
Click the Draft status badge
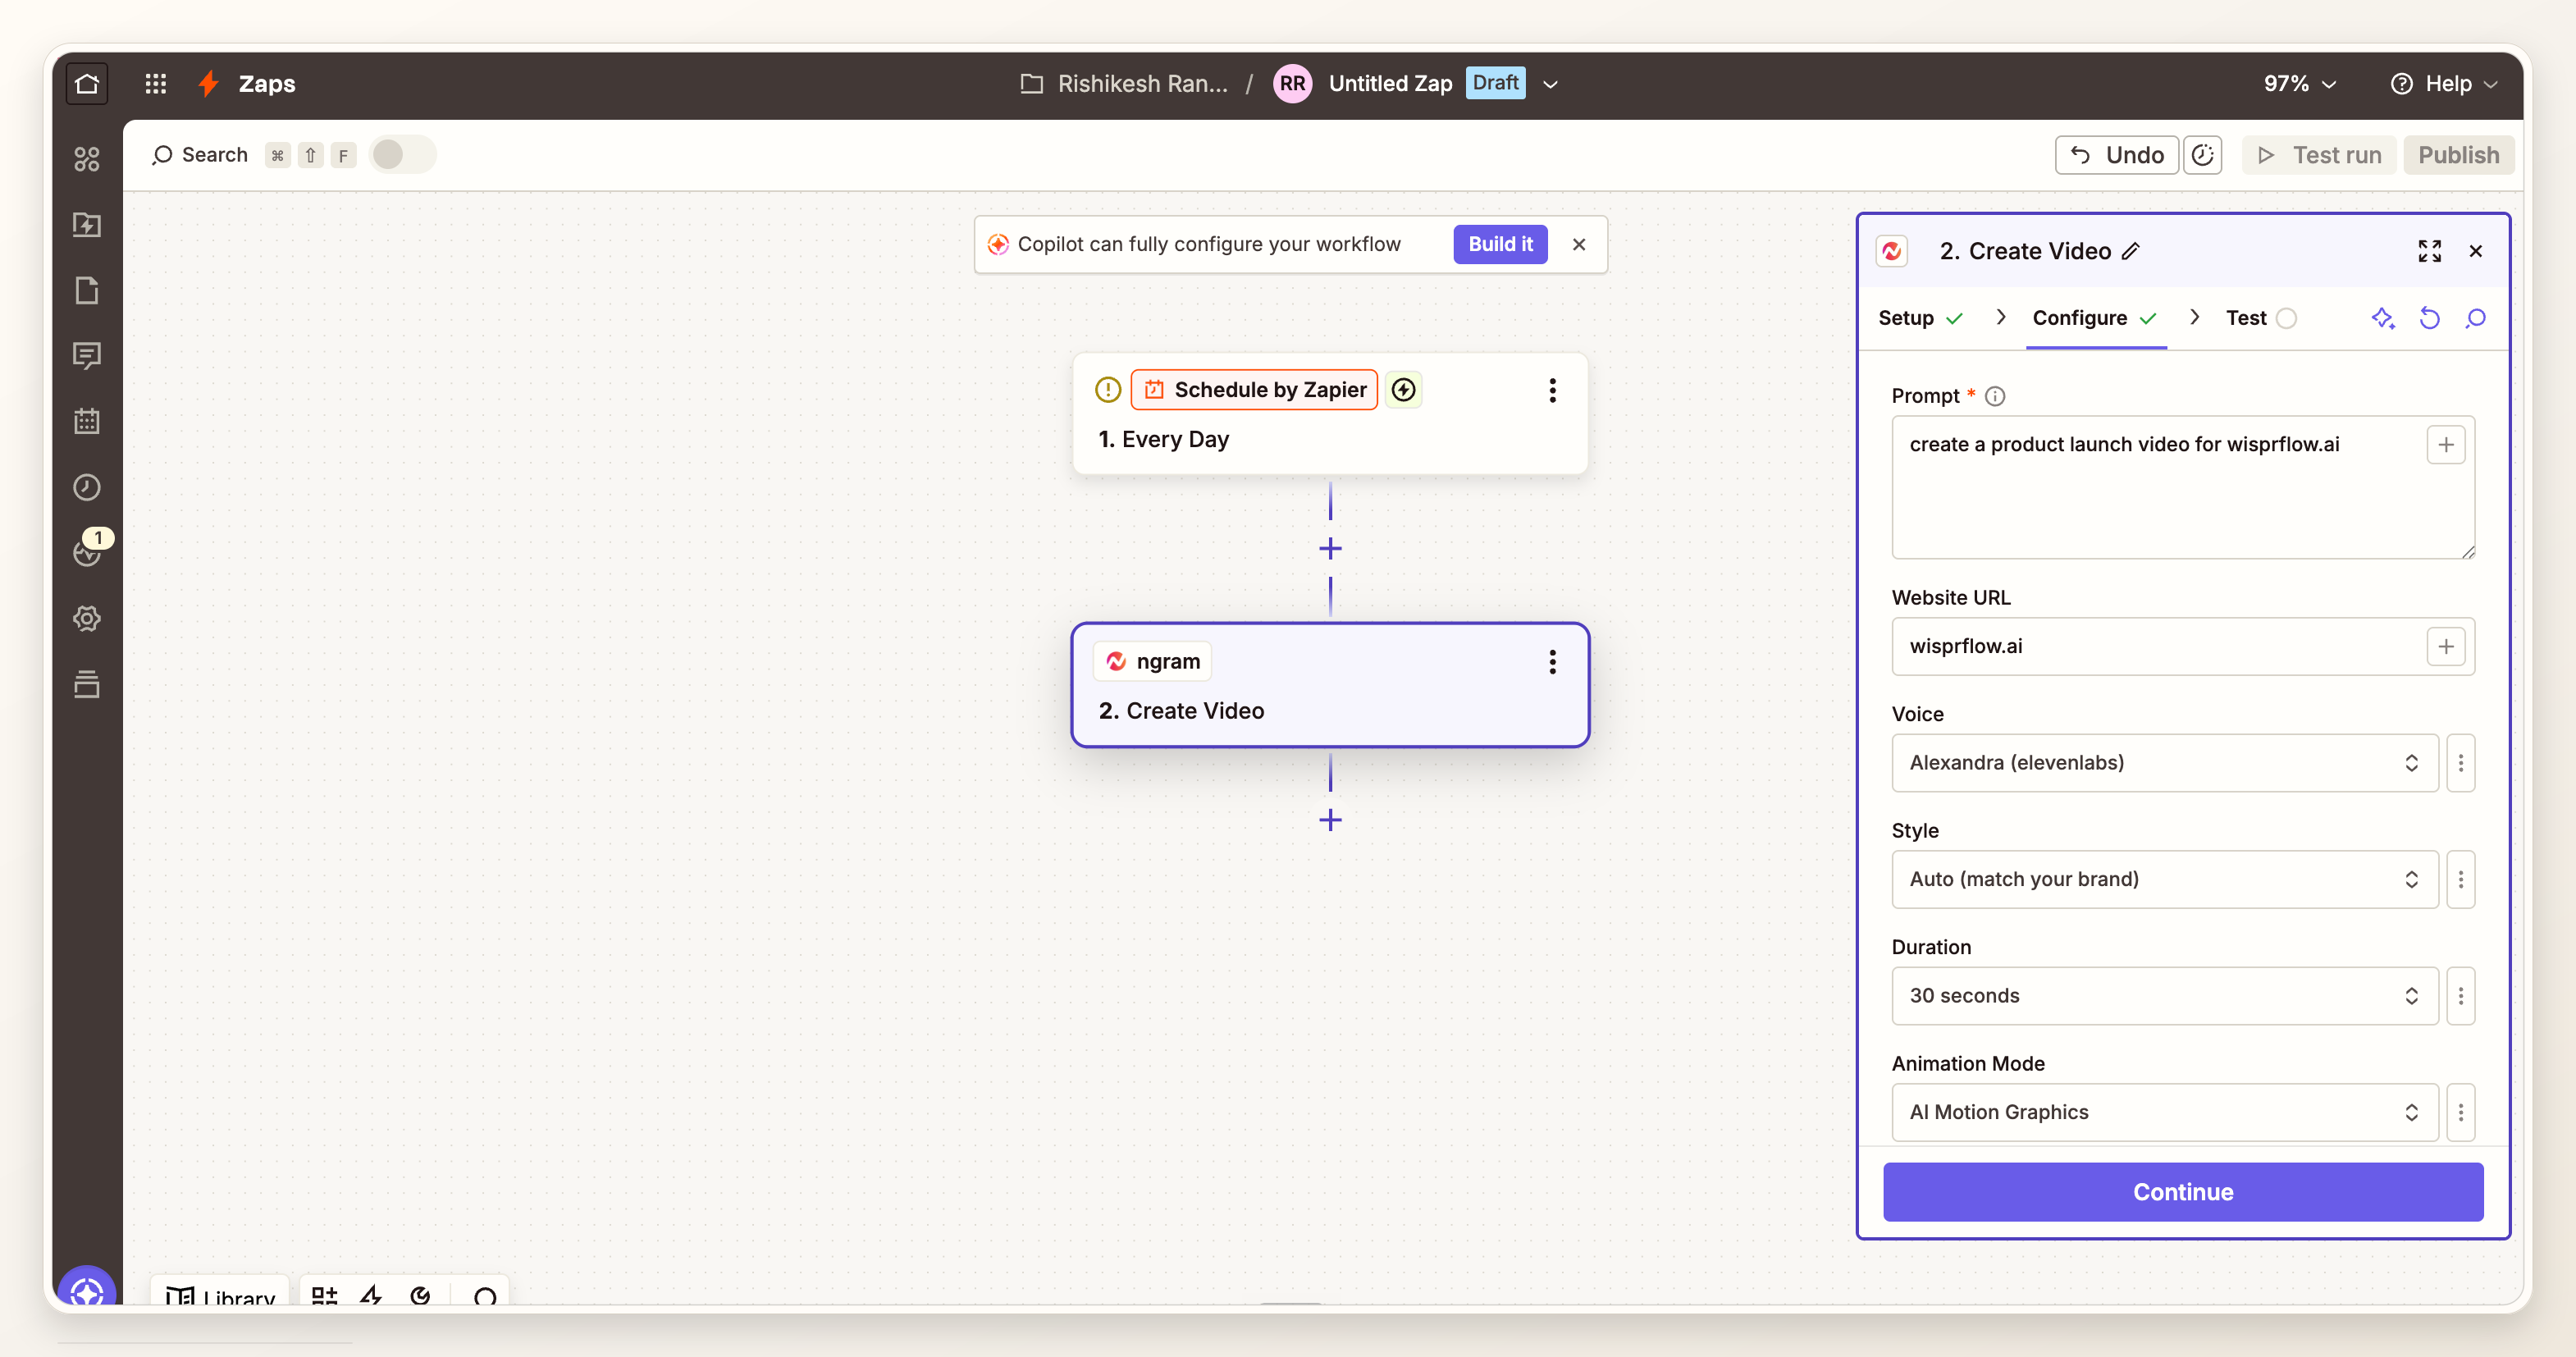pyautogui.click(x=1495, y=83)
